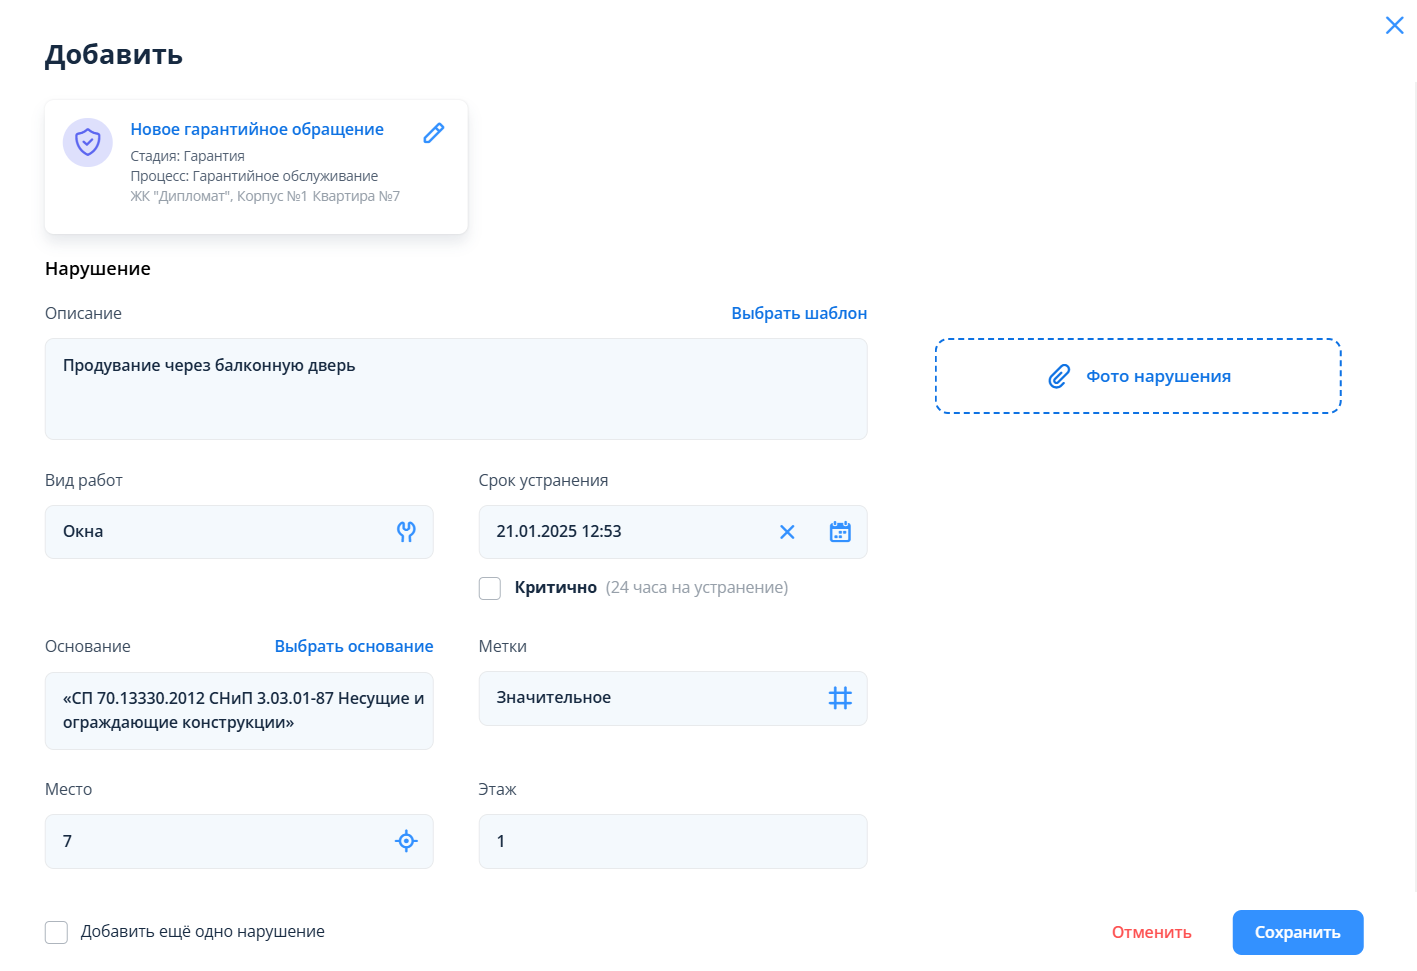Click the pencil edit icon on the card
The image size is (1417, 971).
[433, 133]
